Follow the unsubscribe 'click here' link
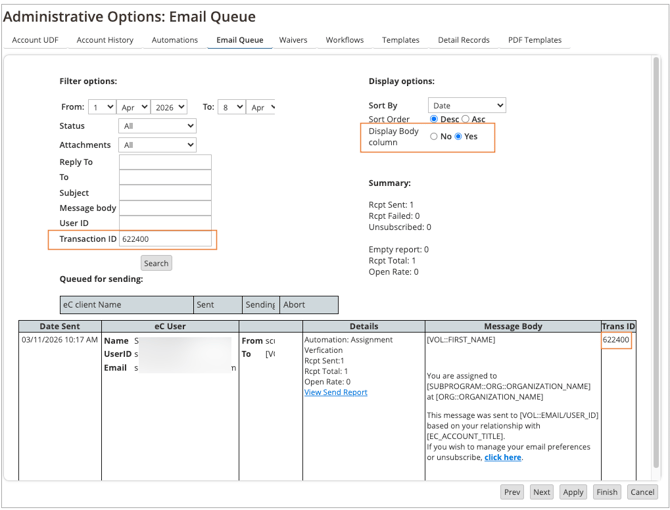 click(x=503, y=457)
